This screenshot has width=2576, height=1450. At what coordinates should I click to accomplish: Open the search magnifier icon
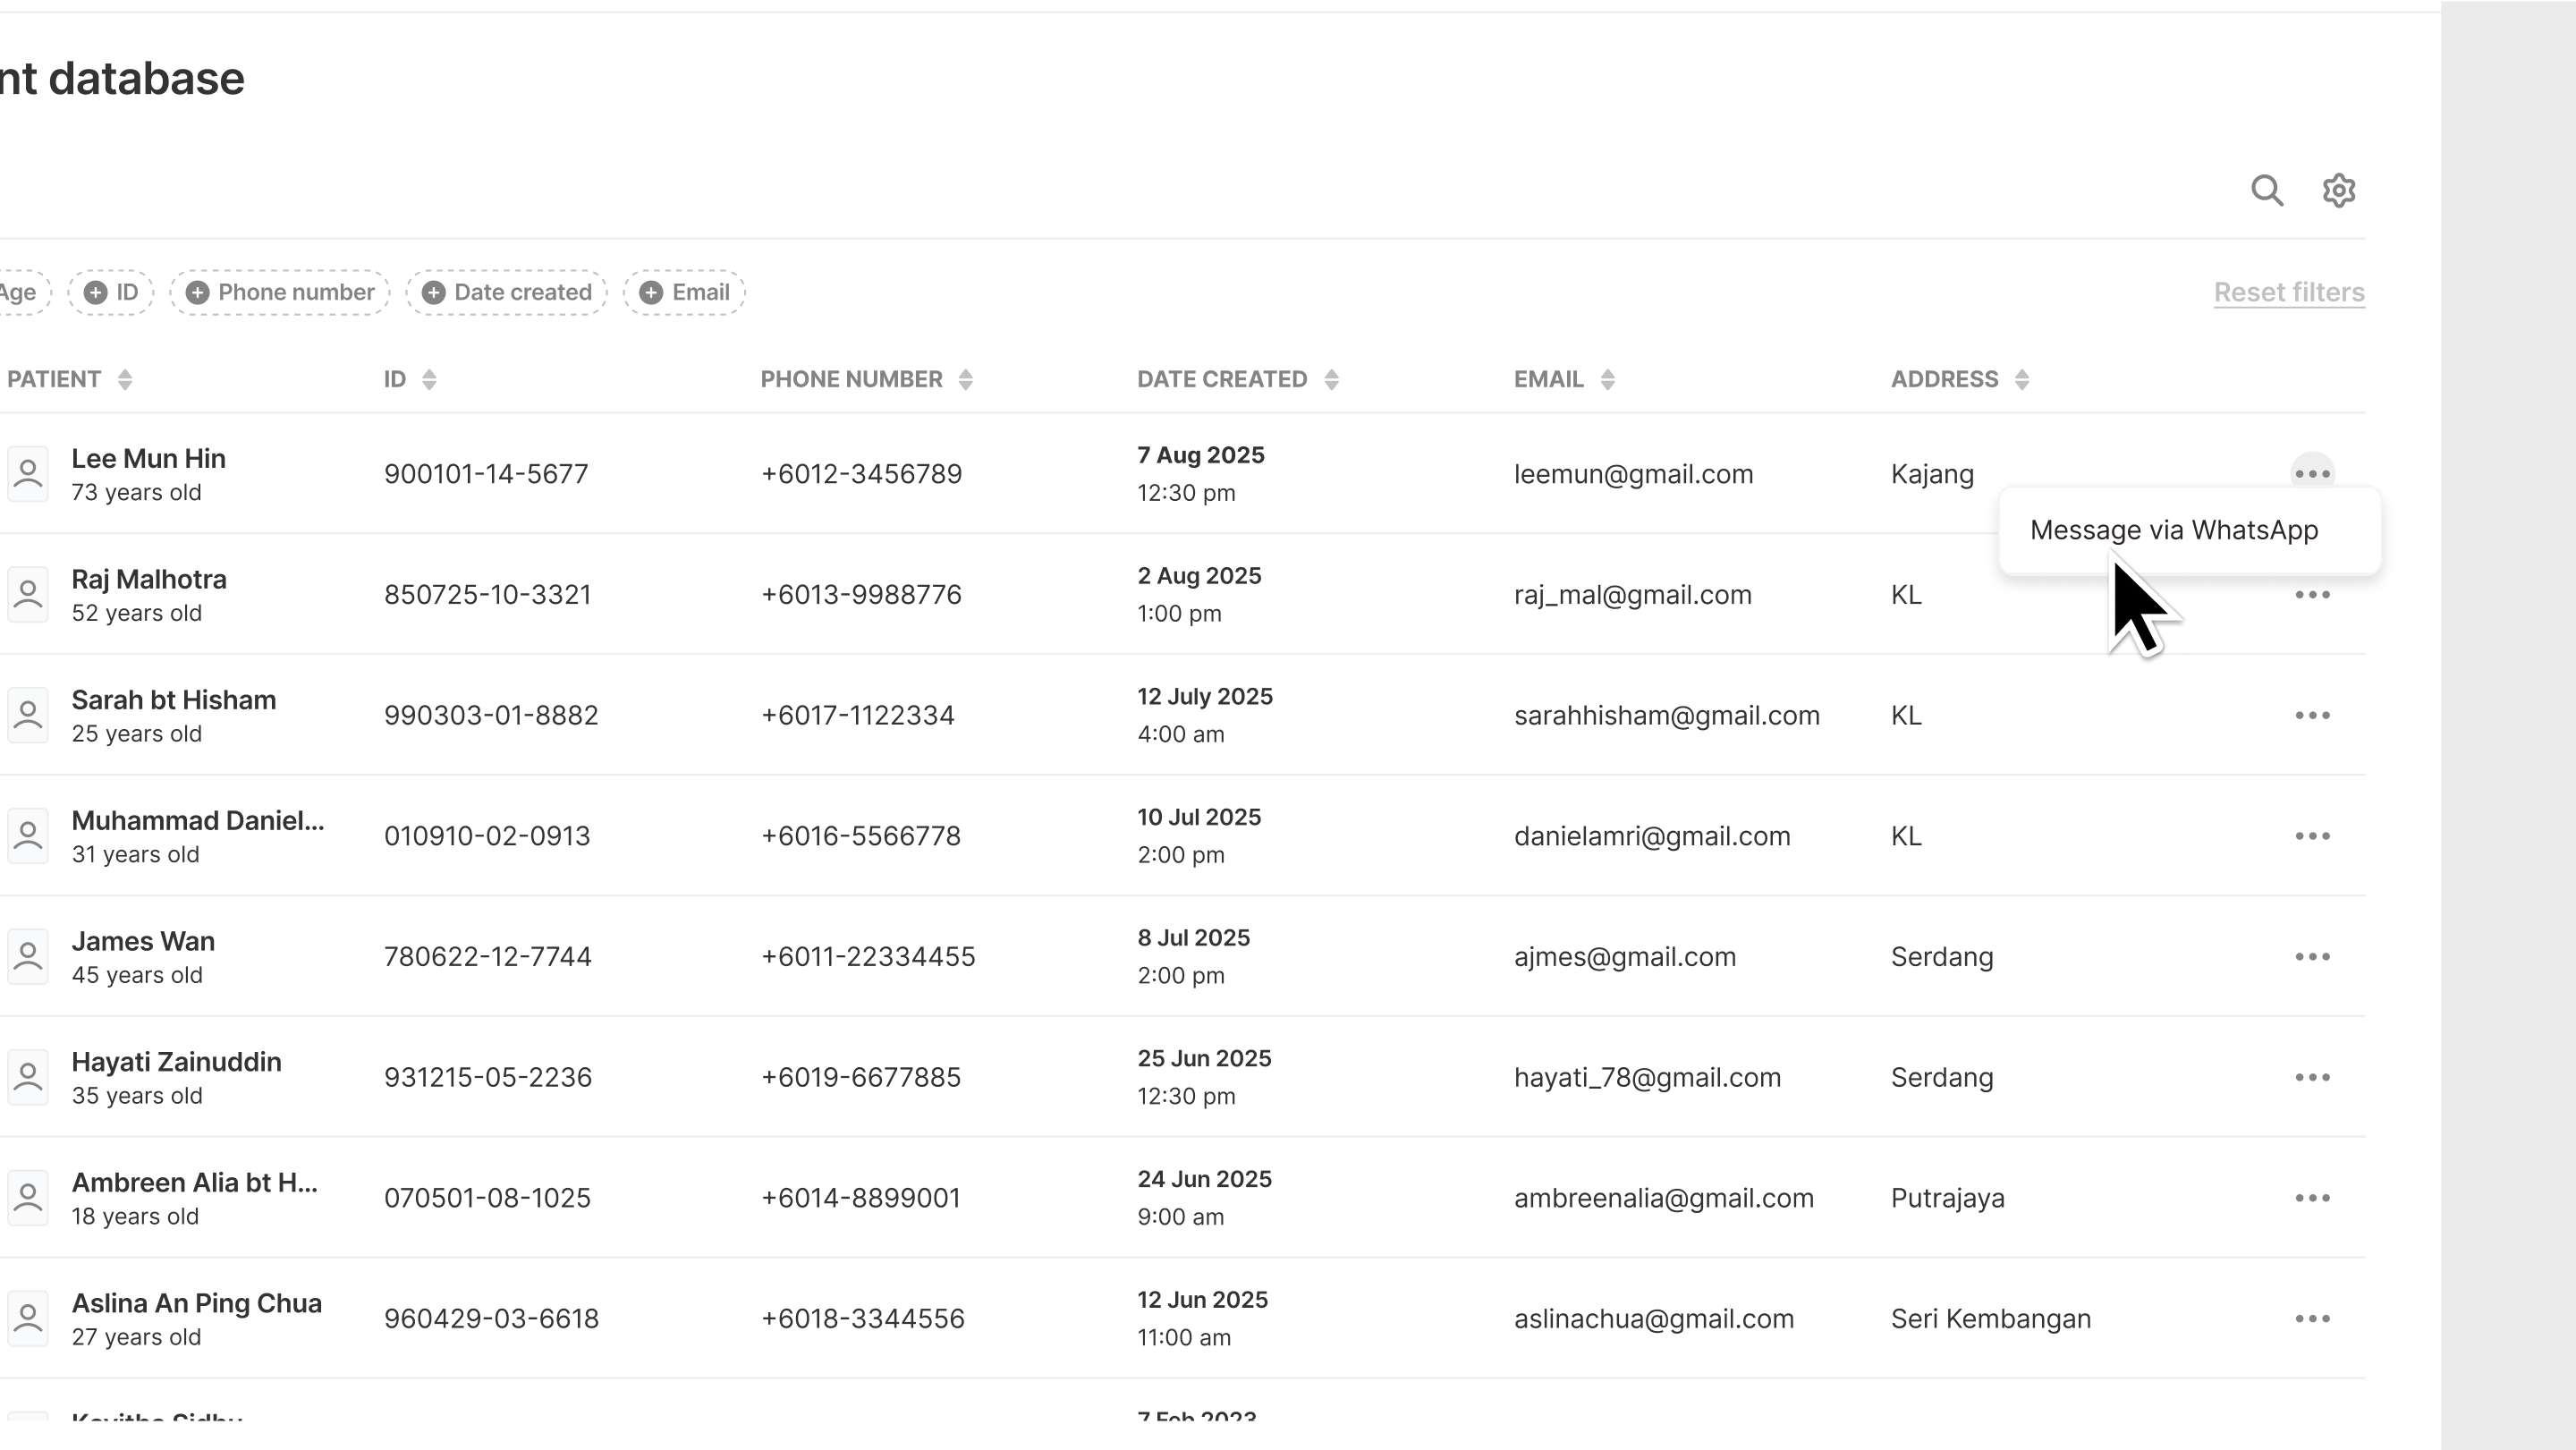coord(2267,190)
